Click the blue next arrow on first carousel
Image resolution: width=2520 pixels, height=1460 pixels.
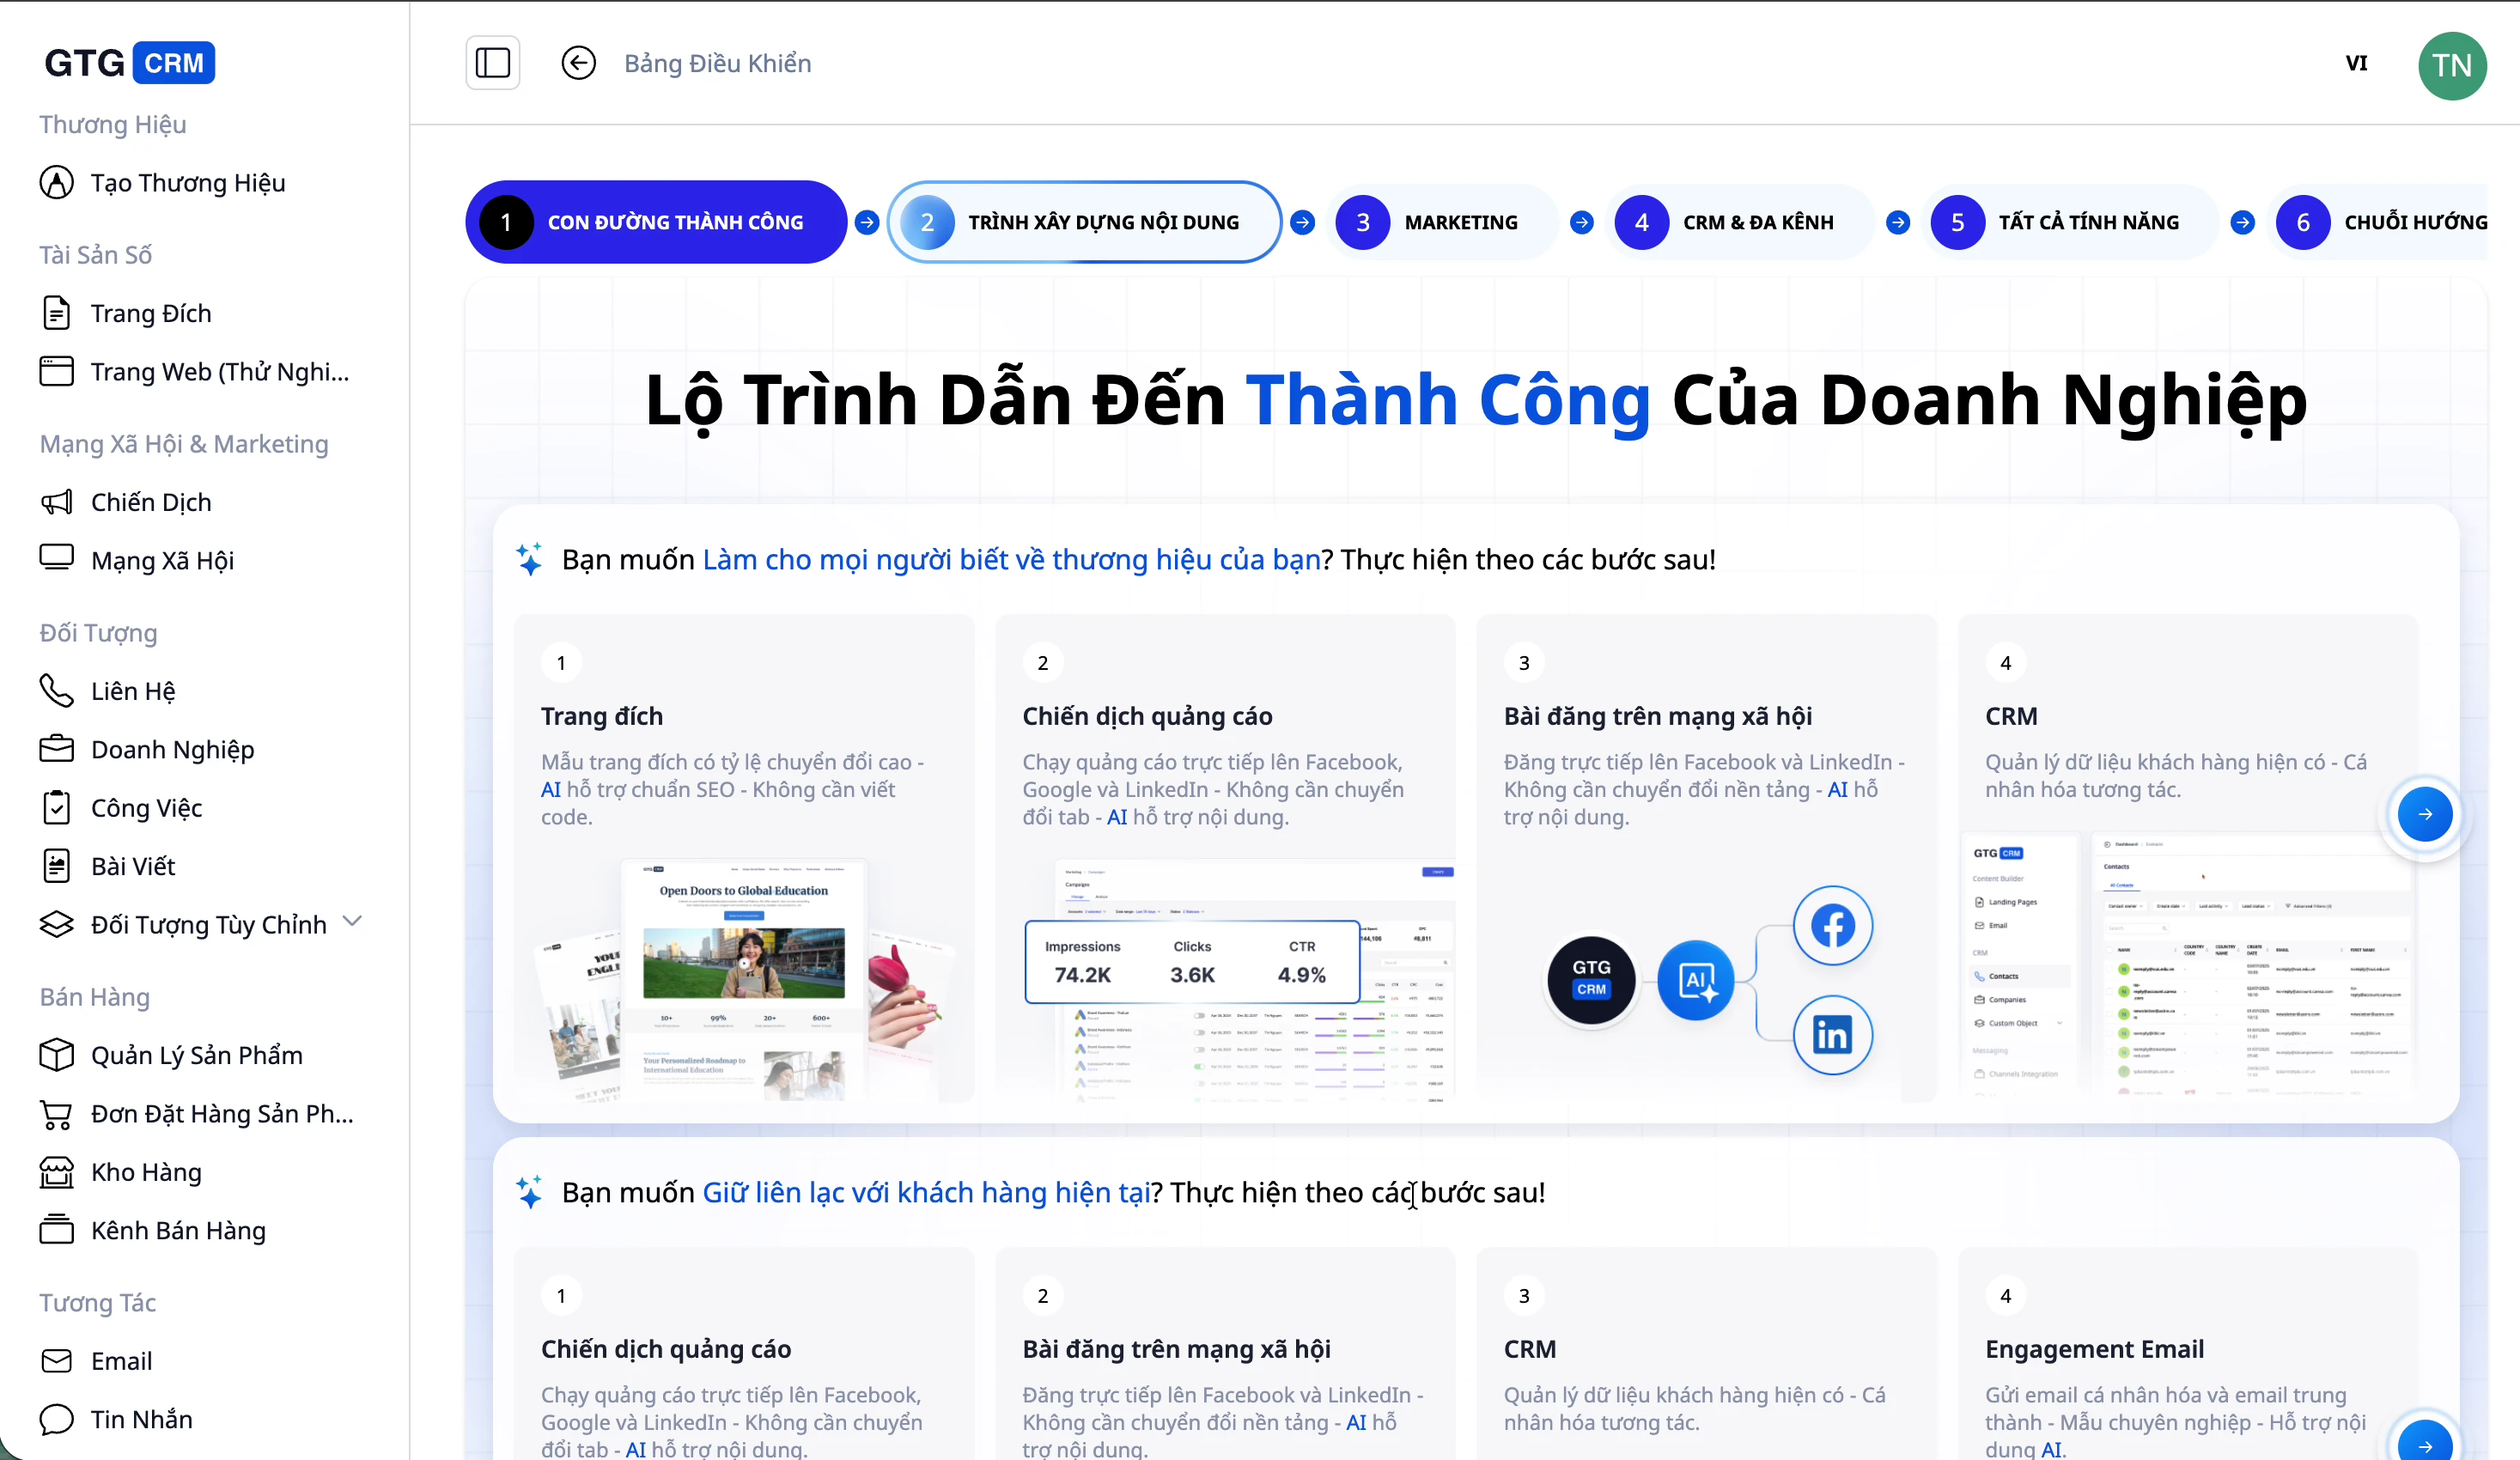[2424, 814]
